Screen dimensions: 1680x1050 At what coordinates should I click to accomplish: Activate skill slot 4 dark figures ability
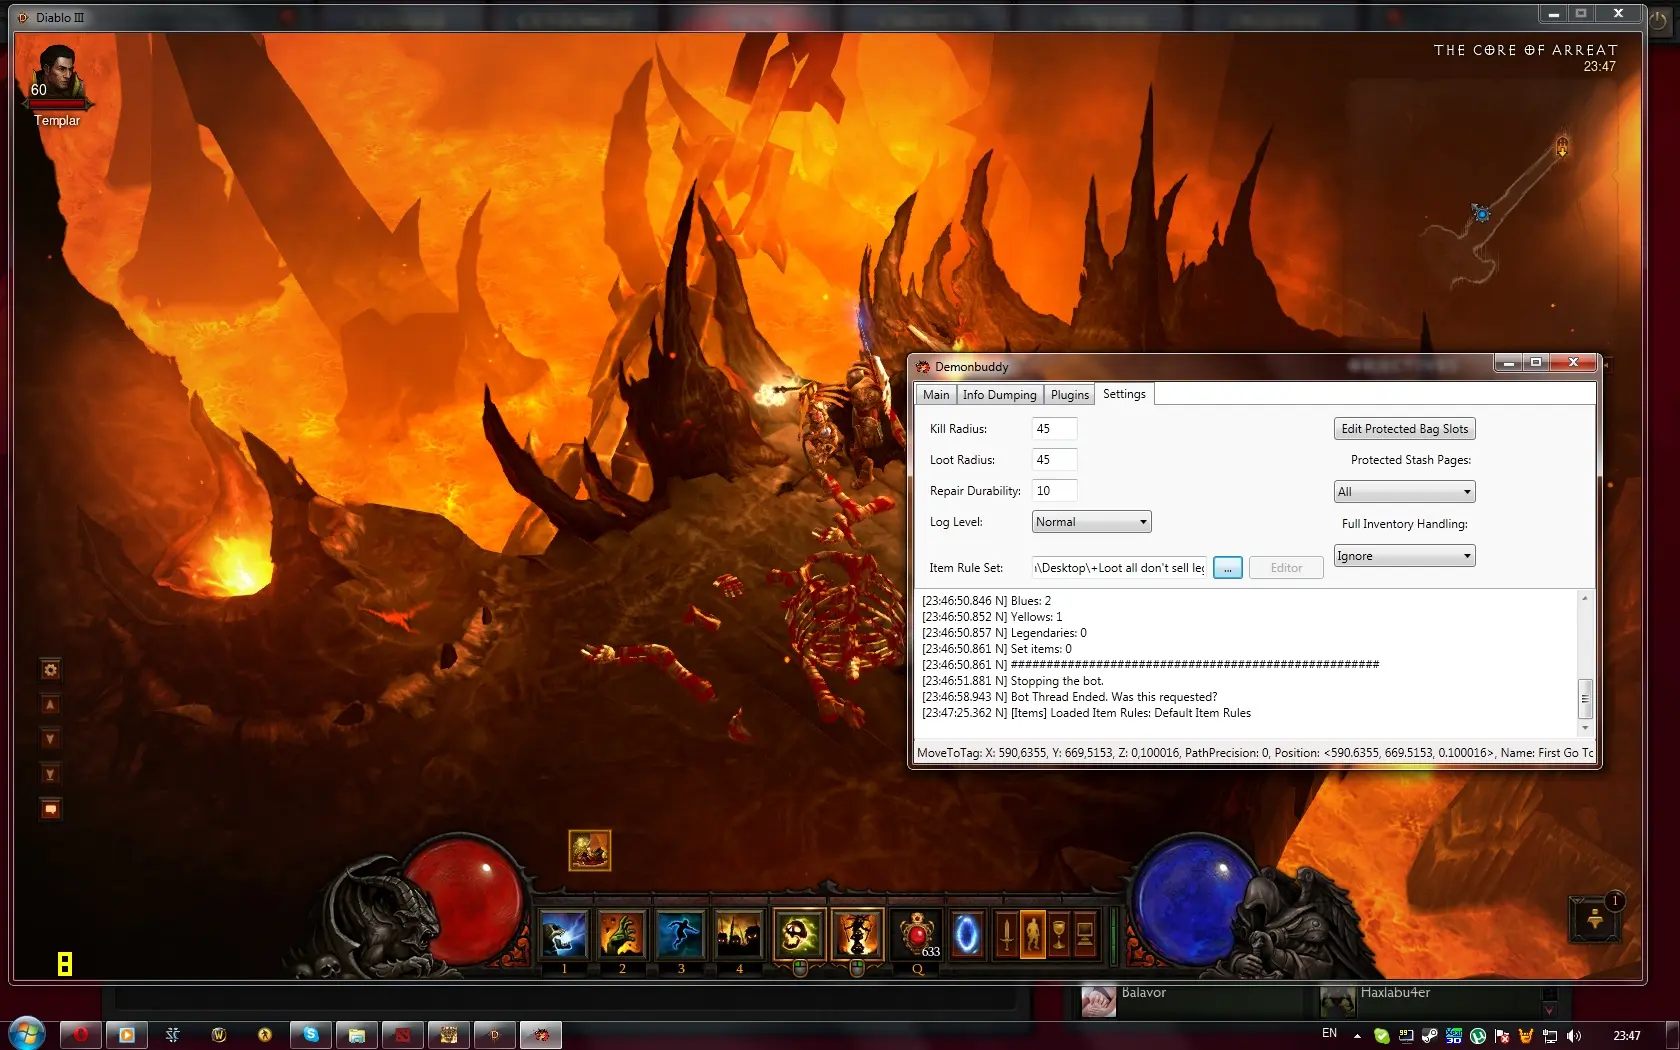[x=739, y=935]
